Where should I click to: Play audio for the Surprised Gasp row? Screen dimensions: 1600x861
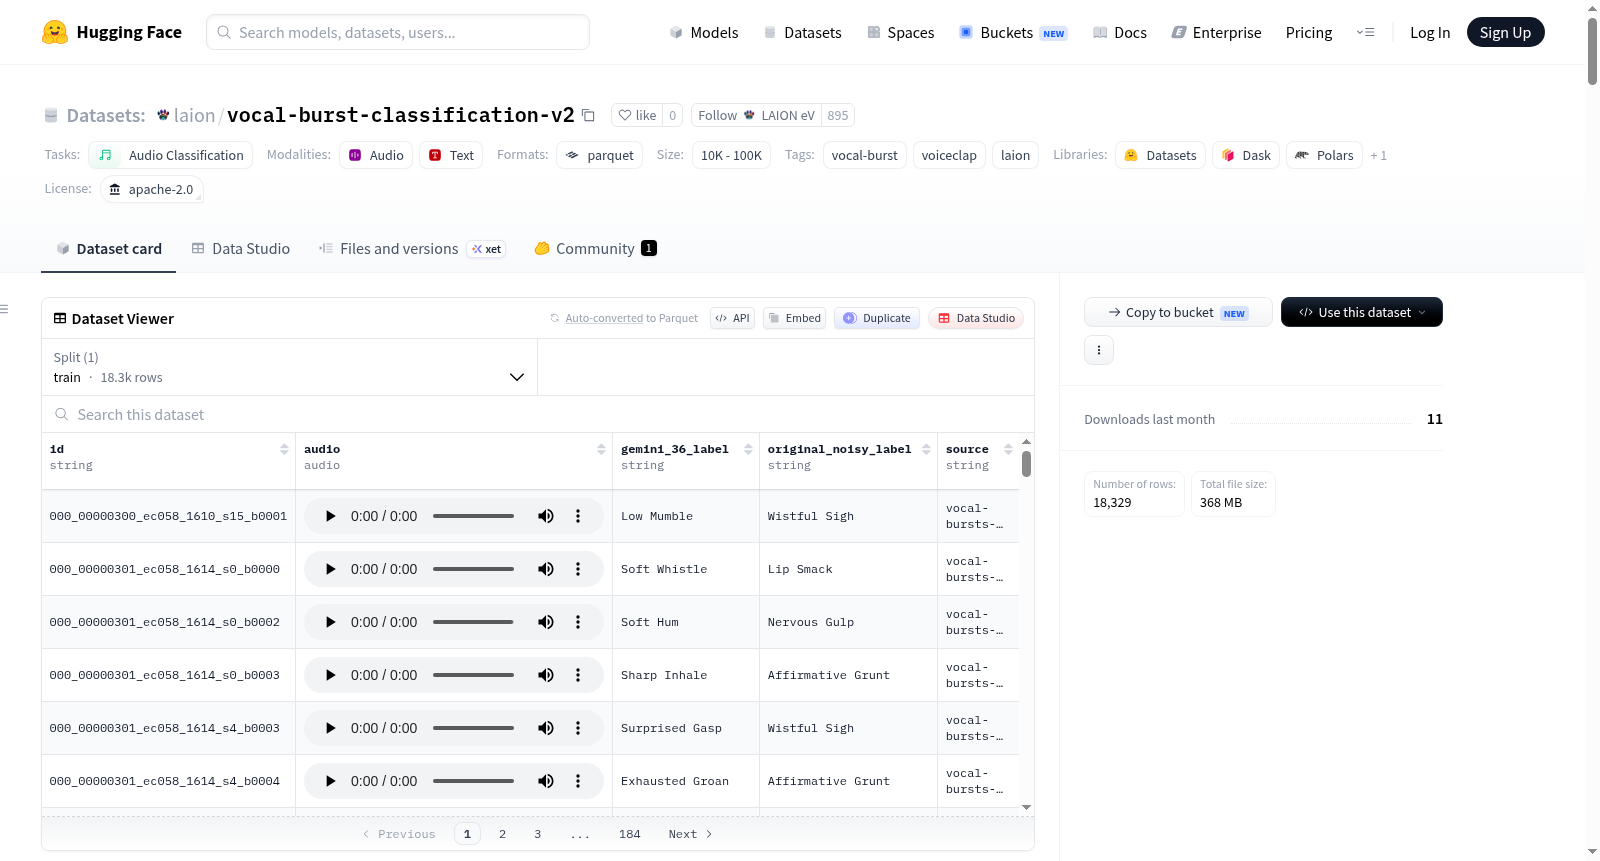pos(331,728)
